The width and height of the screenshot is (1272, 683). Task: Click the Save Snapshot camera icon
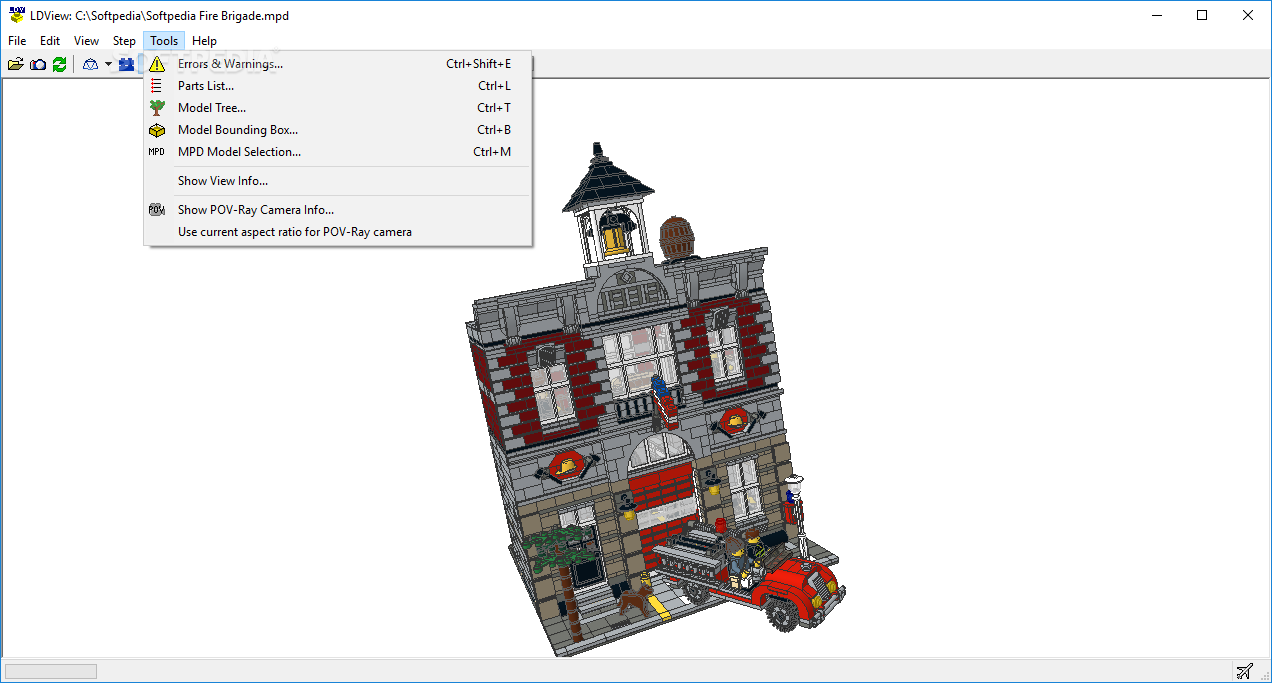click(38, 64)
